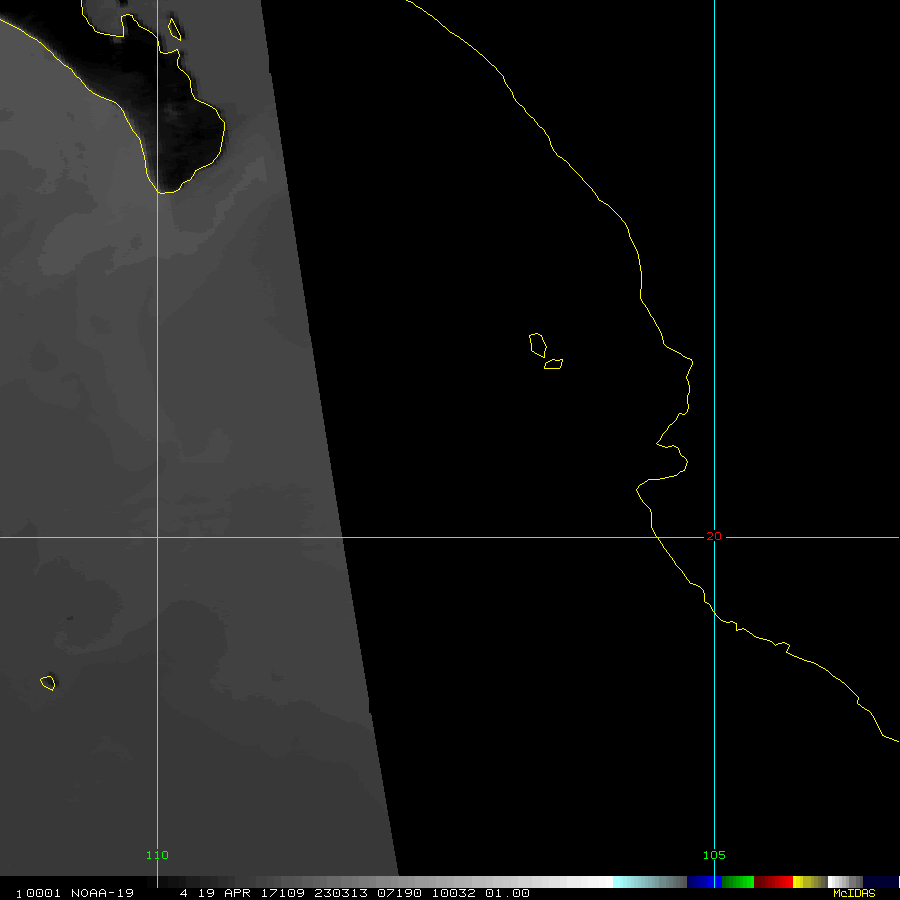Click the larger upper island of the center pair
This screenshot has height=900, width=900.
[537, 345]
